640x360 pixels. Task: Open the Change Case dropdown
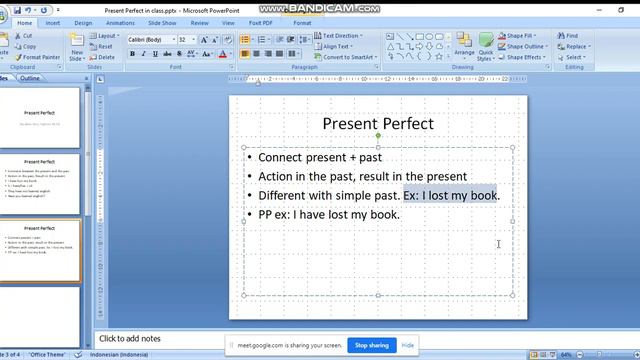pos(207,54)
